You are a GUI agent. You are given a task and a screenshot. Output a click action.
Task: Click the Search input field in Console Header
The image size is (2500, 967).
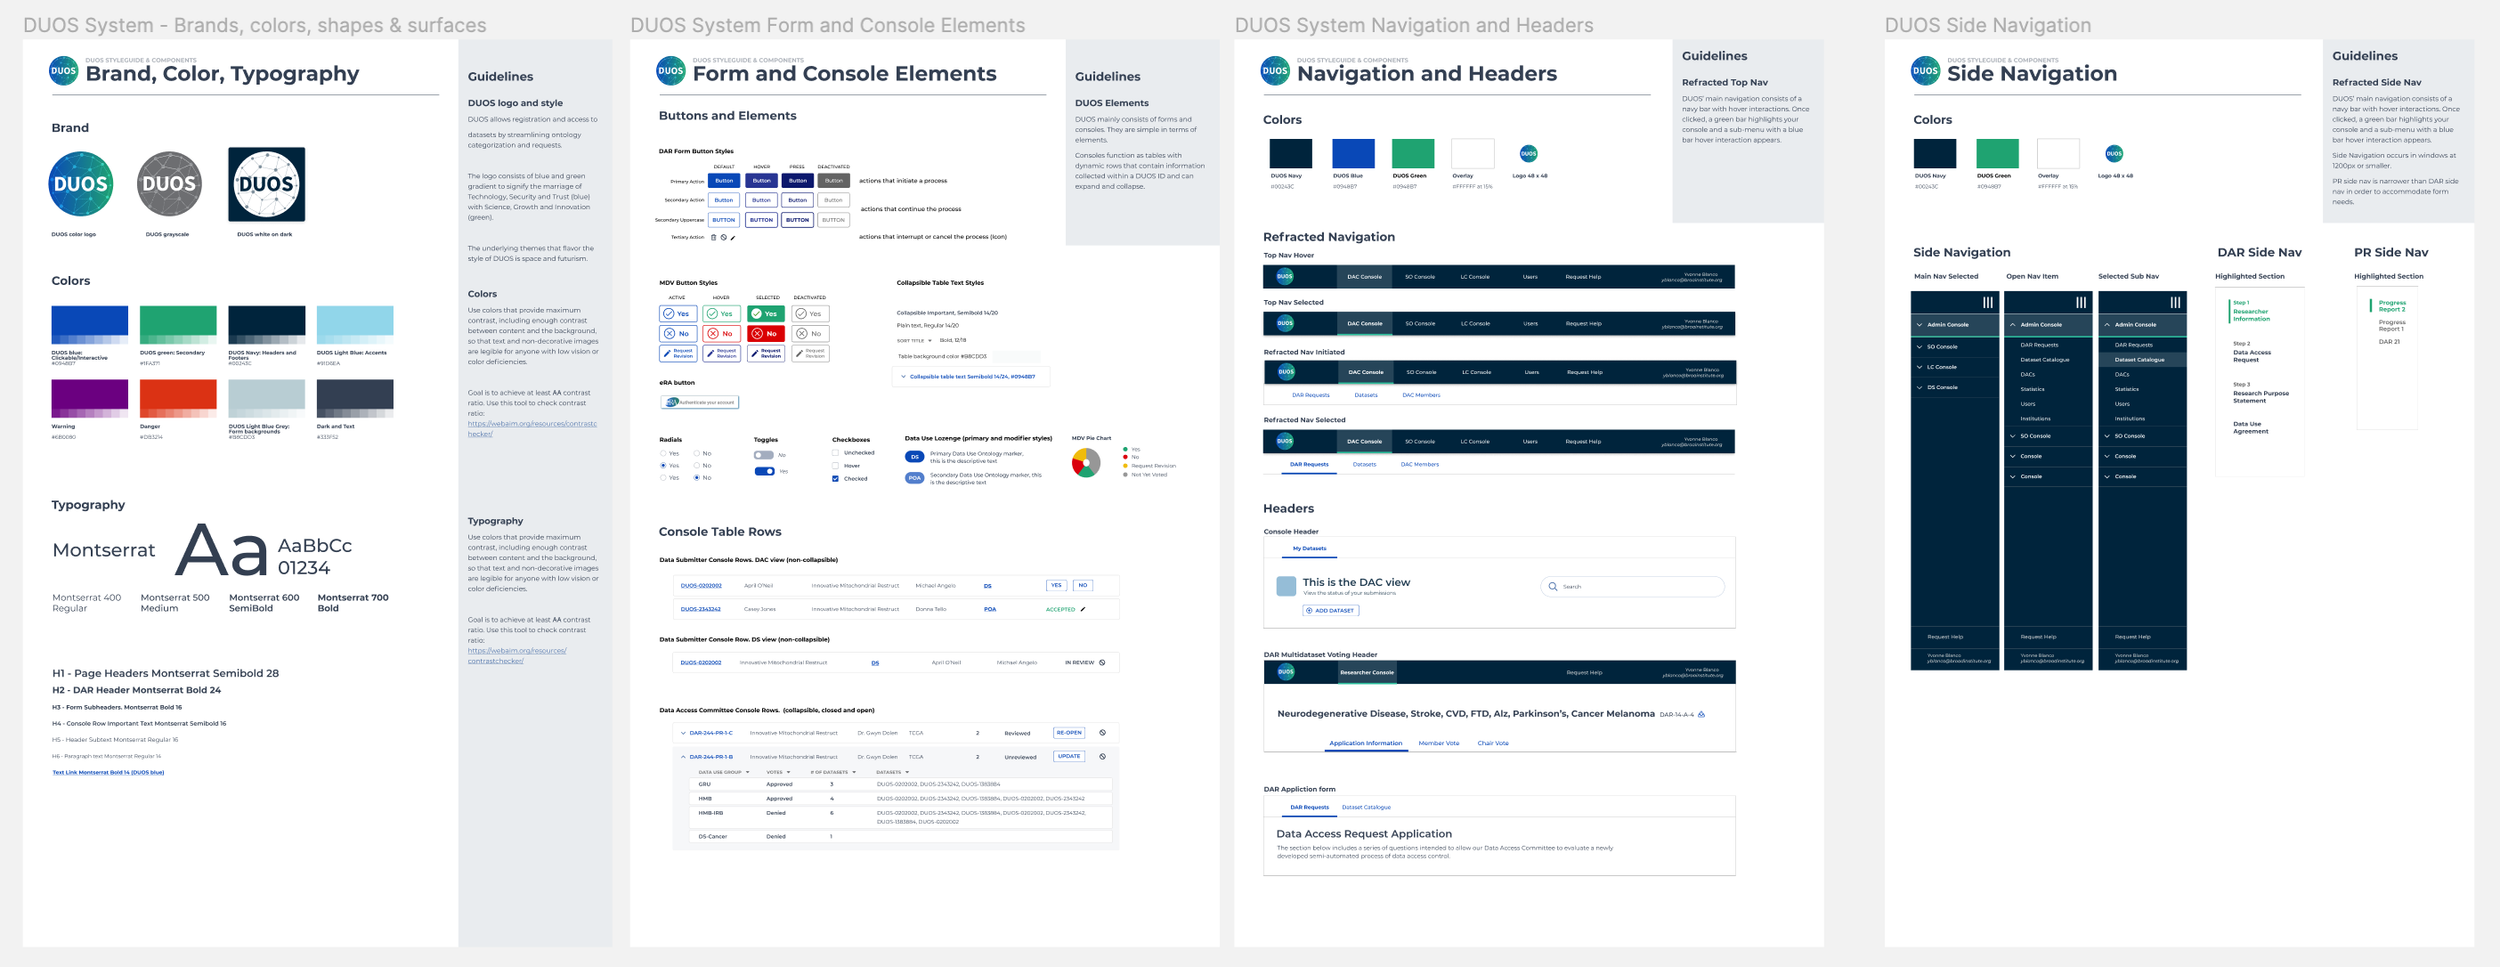(x=1632, y=586)
